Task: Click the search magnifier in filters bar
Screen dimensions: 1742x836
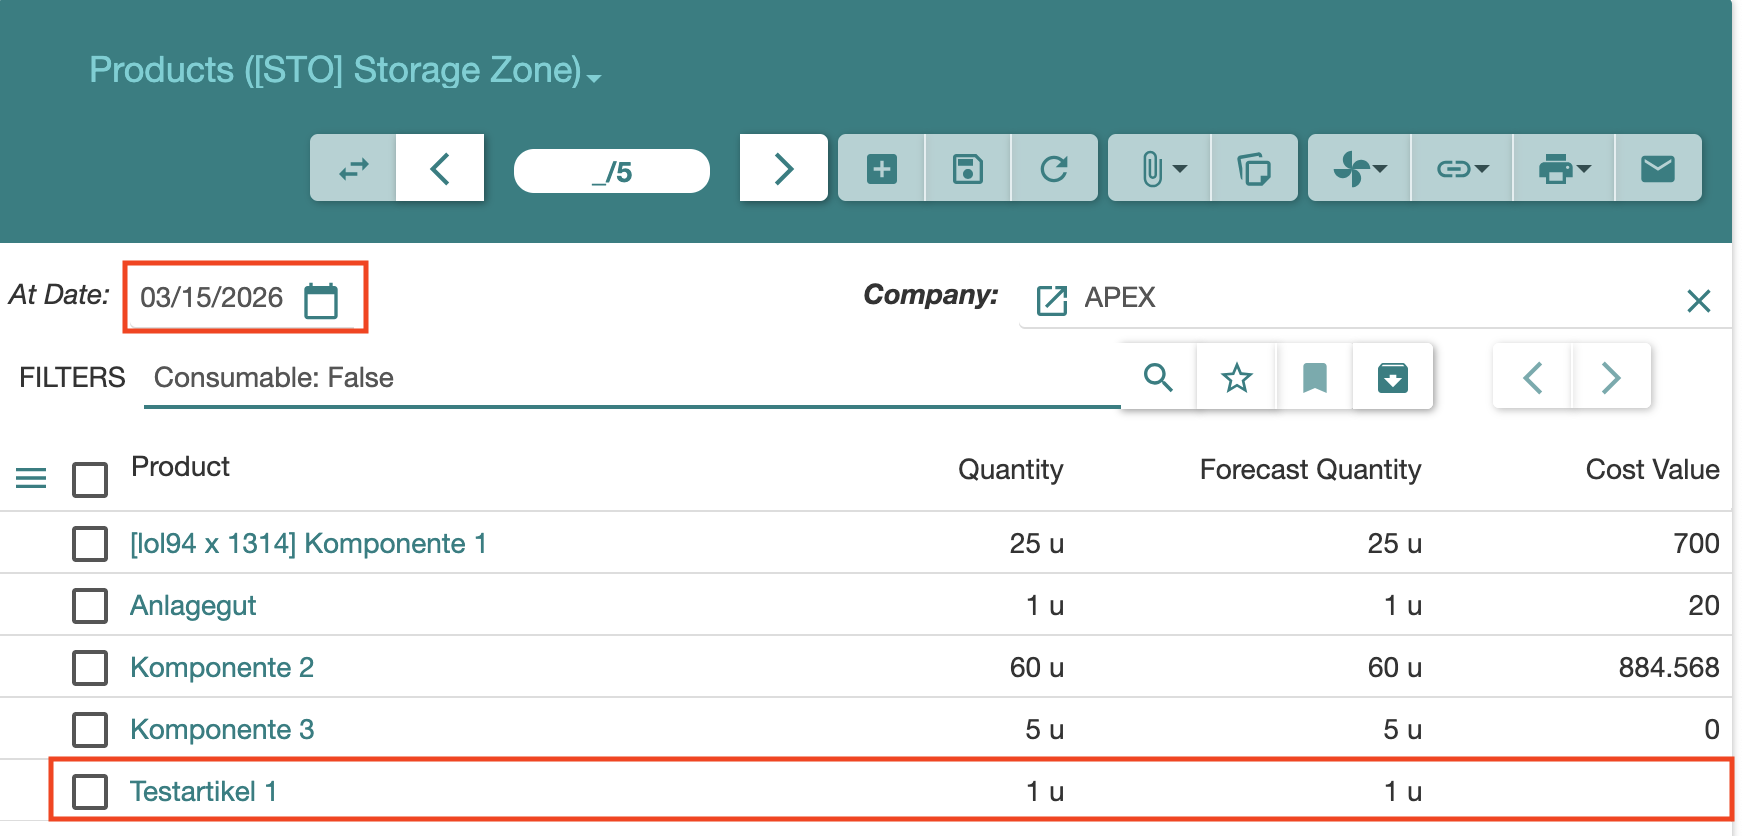Action: click(1158, 377)
